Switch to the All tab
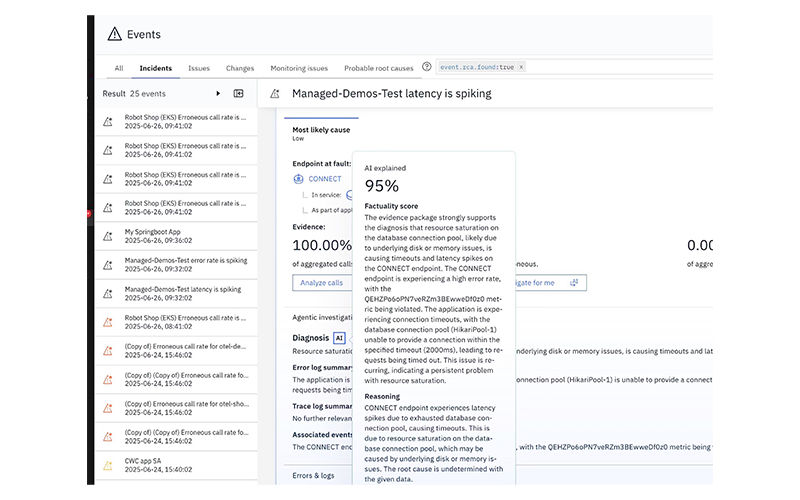The image size is (800, 500). coord(118,68)
